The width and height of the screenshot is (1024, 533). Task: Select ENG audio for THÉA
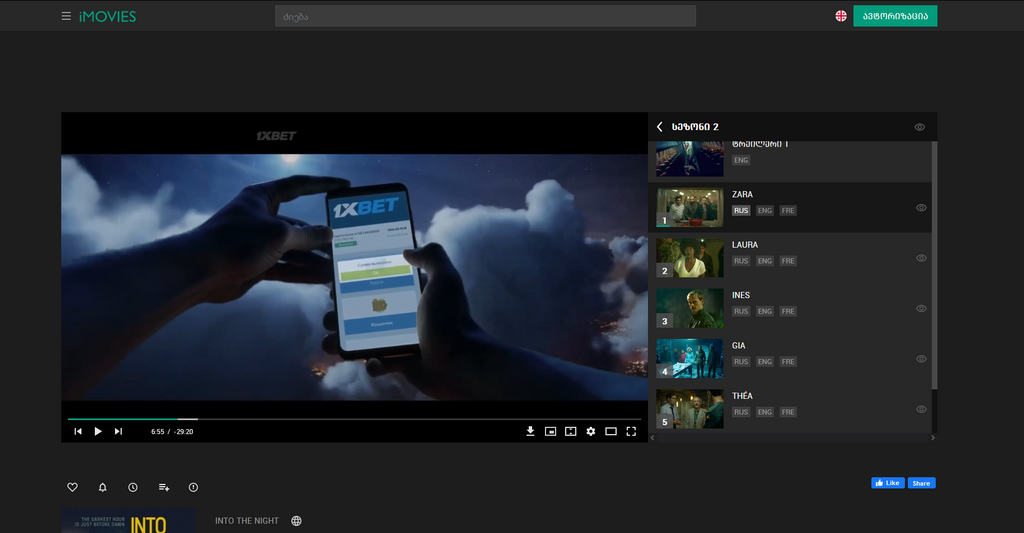click(x=765, y=412)
